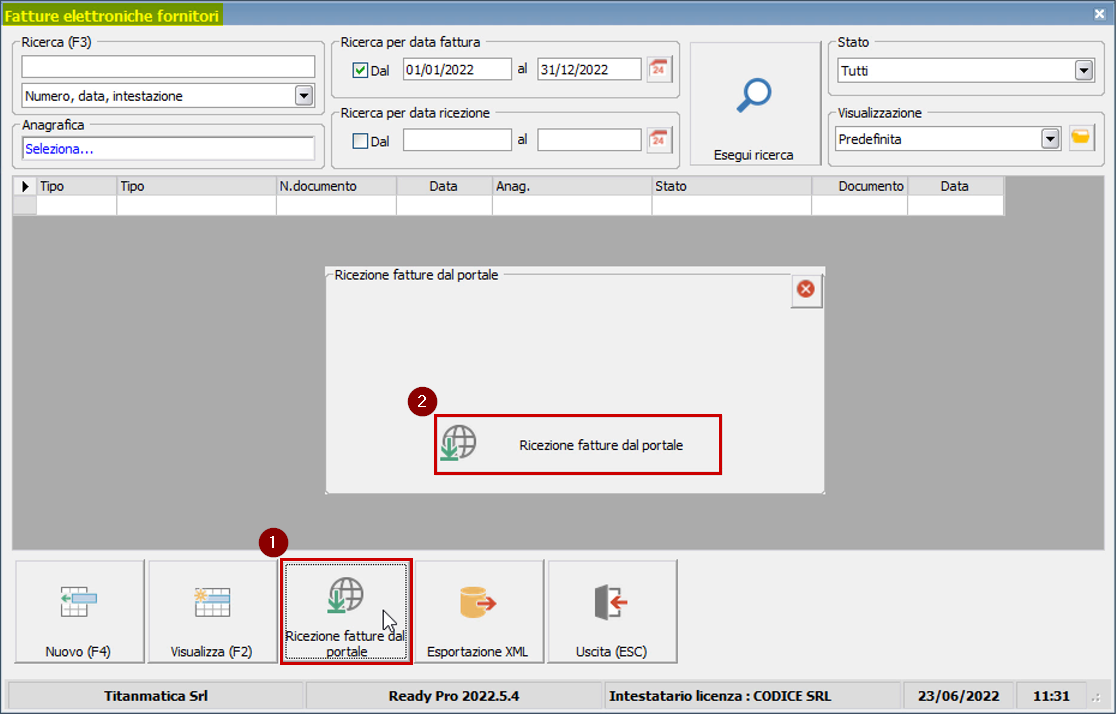Click the end date field 31/12/2022
1116x714 pixels.
pos(589,70)
